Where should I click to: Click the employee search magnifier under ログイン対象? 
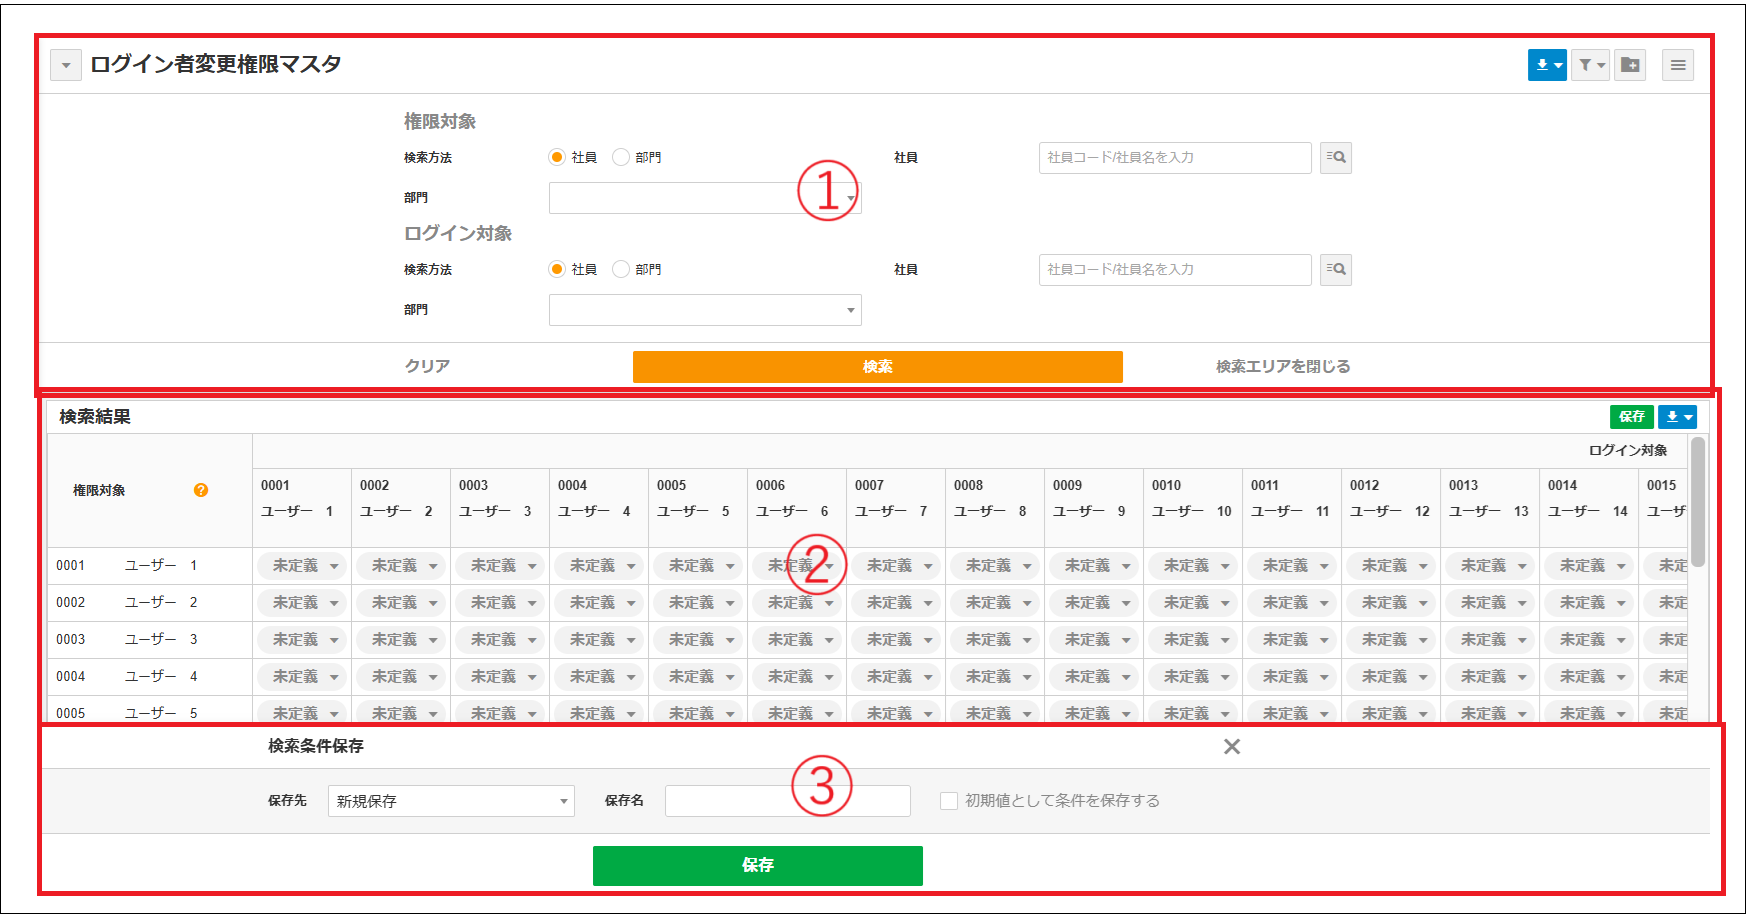coord(1336,269)
